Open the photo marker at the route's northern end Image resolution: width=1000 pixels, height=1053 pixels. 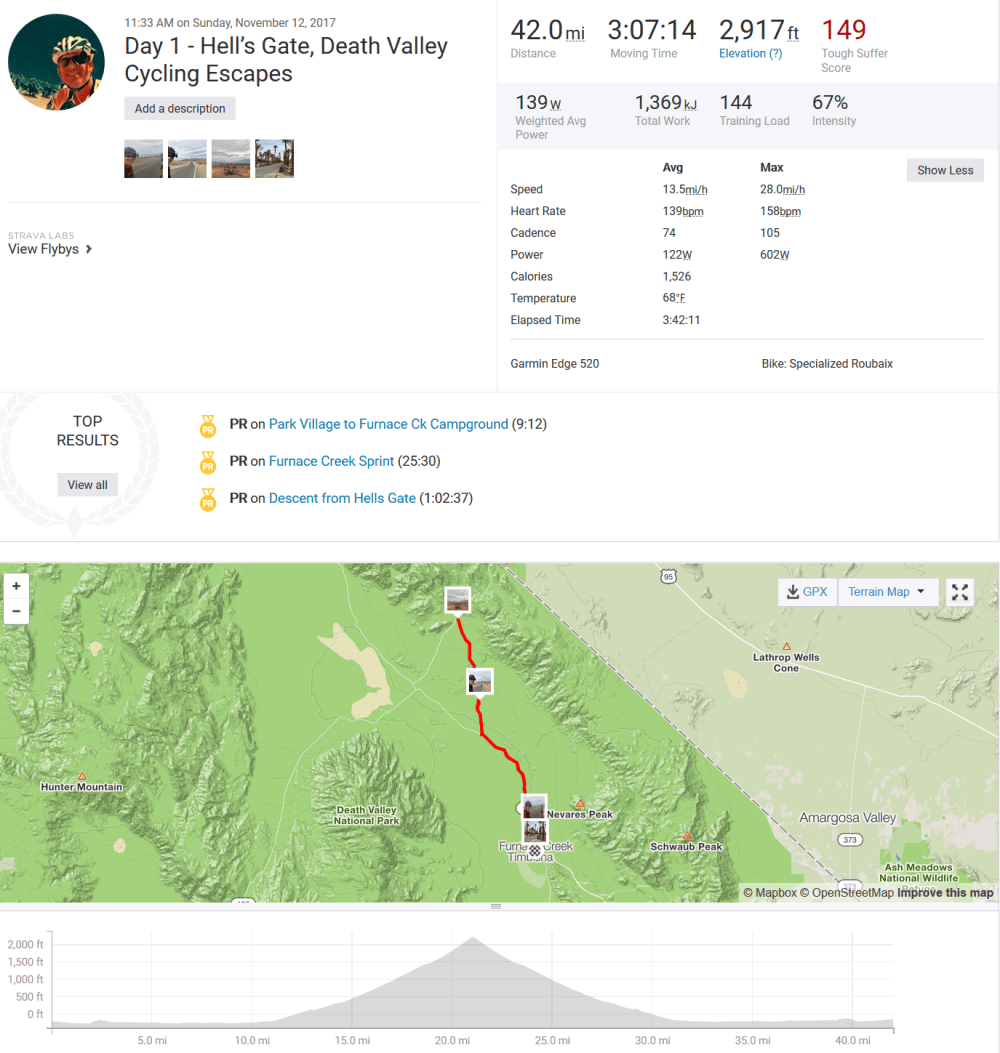[x=457, y=598]
